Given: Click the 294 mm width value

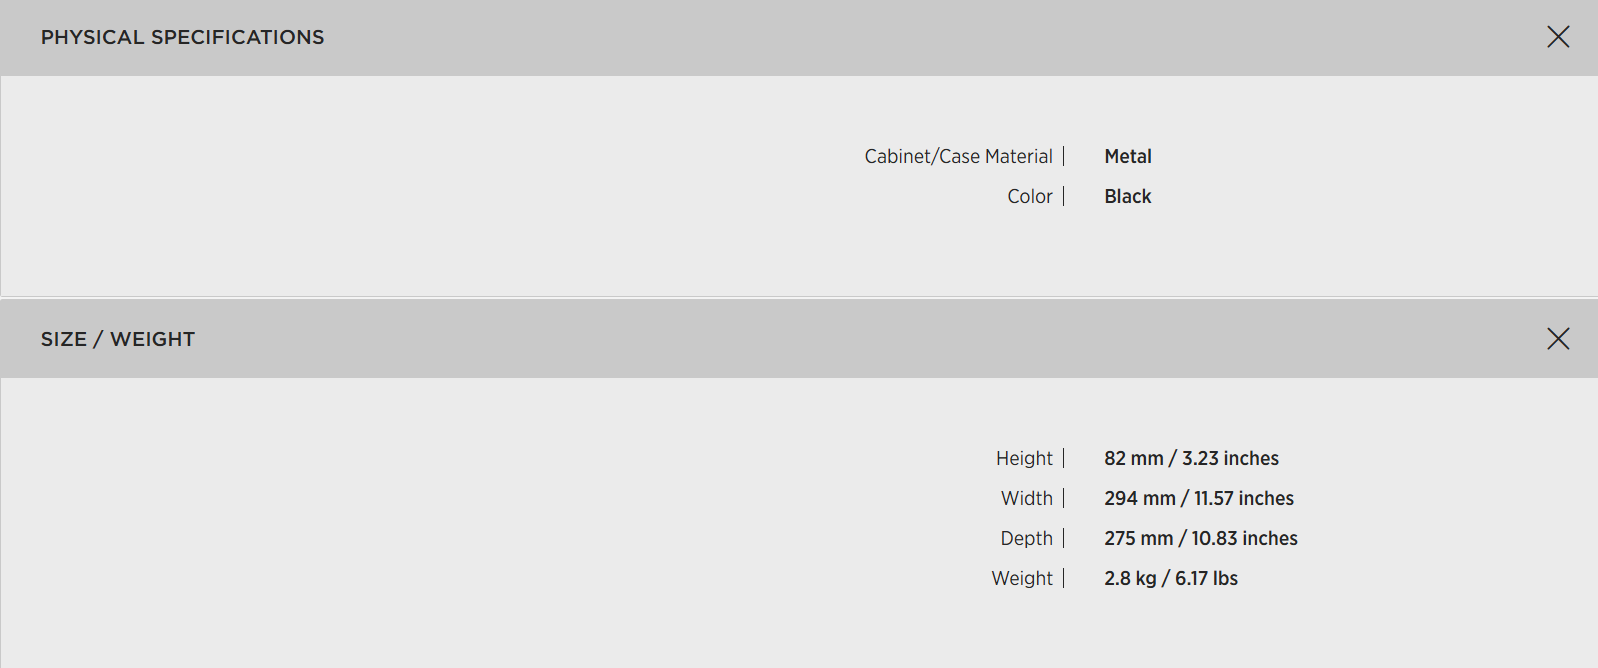Looking at the screenshot, I should pos(1140,499).
